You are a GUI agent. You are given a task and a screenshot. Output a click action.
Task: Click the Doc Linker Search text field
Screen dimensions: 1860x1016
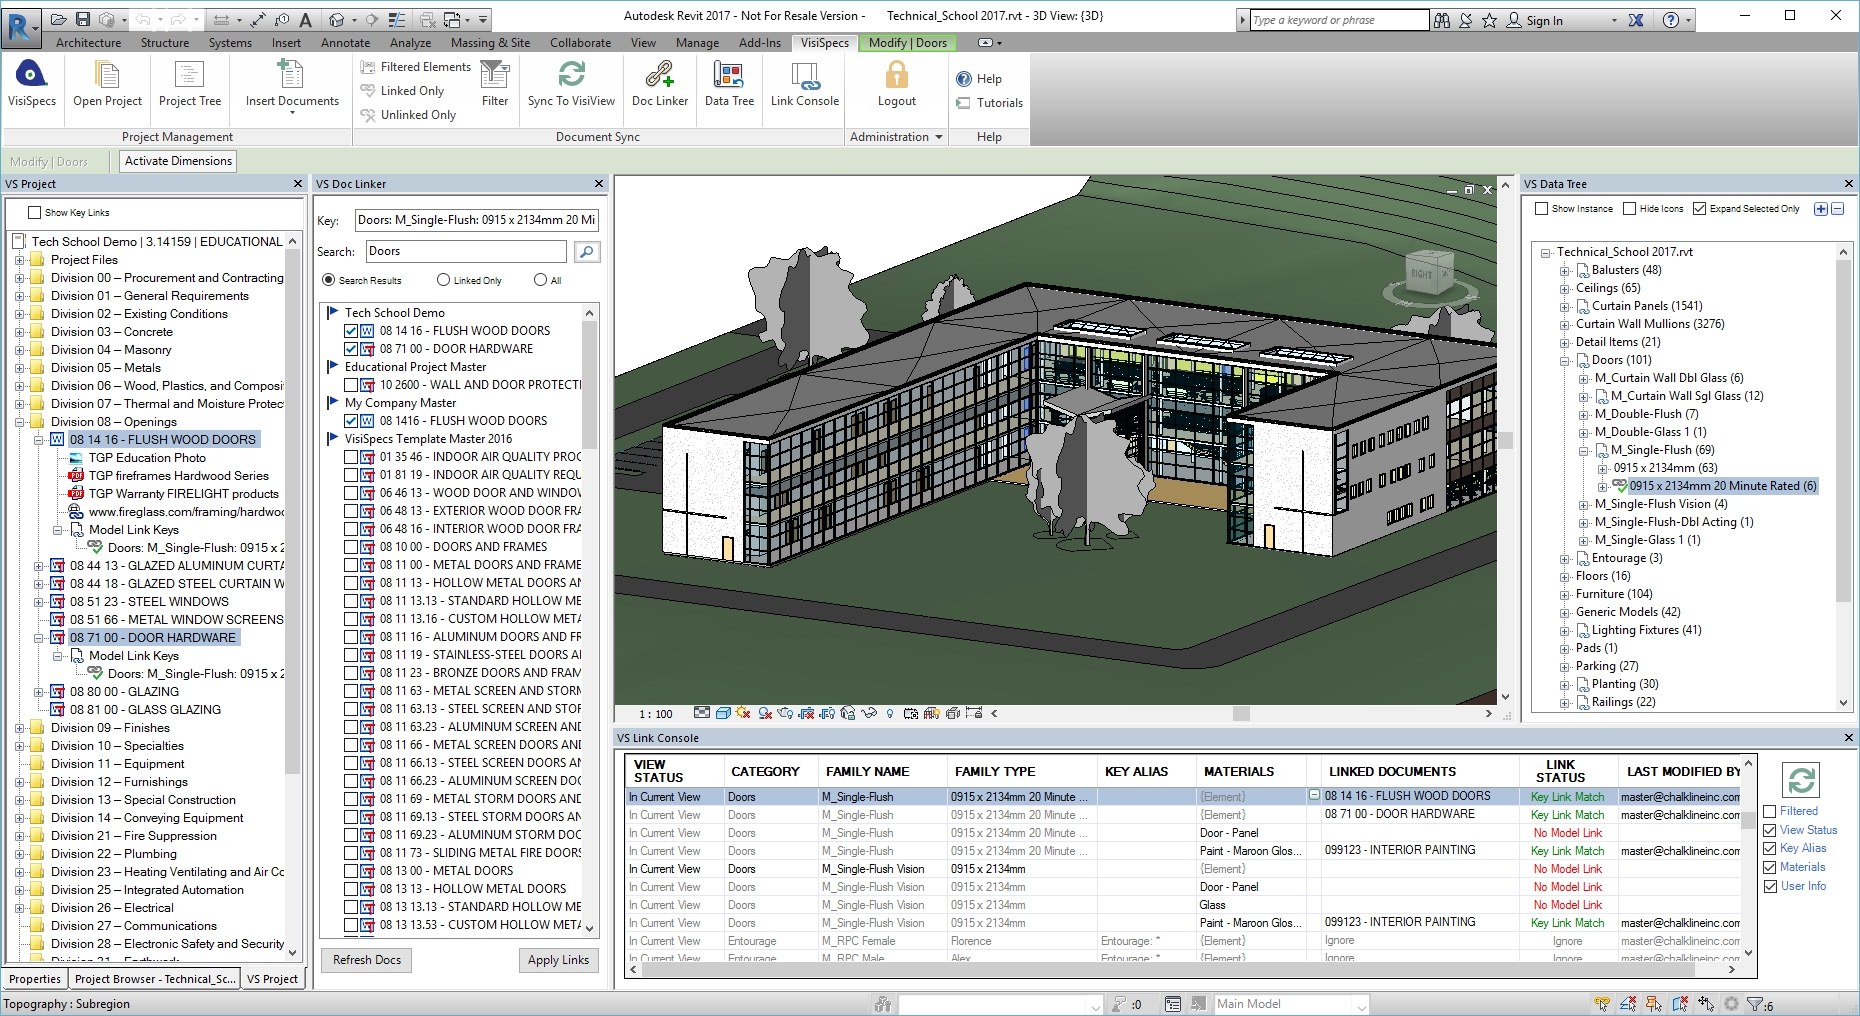(x=466, y=252)
